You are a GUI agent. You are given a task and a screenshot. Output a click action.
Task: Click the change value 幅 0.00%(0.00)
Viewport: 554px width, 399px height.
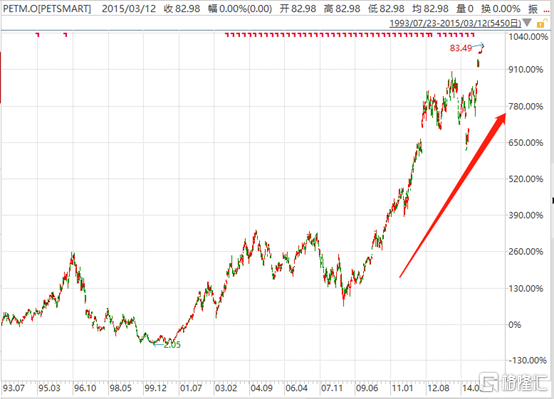pyautogui.click(x=240, y=8)
